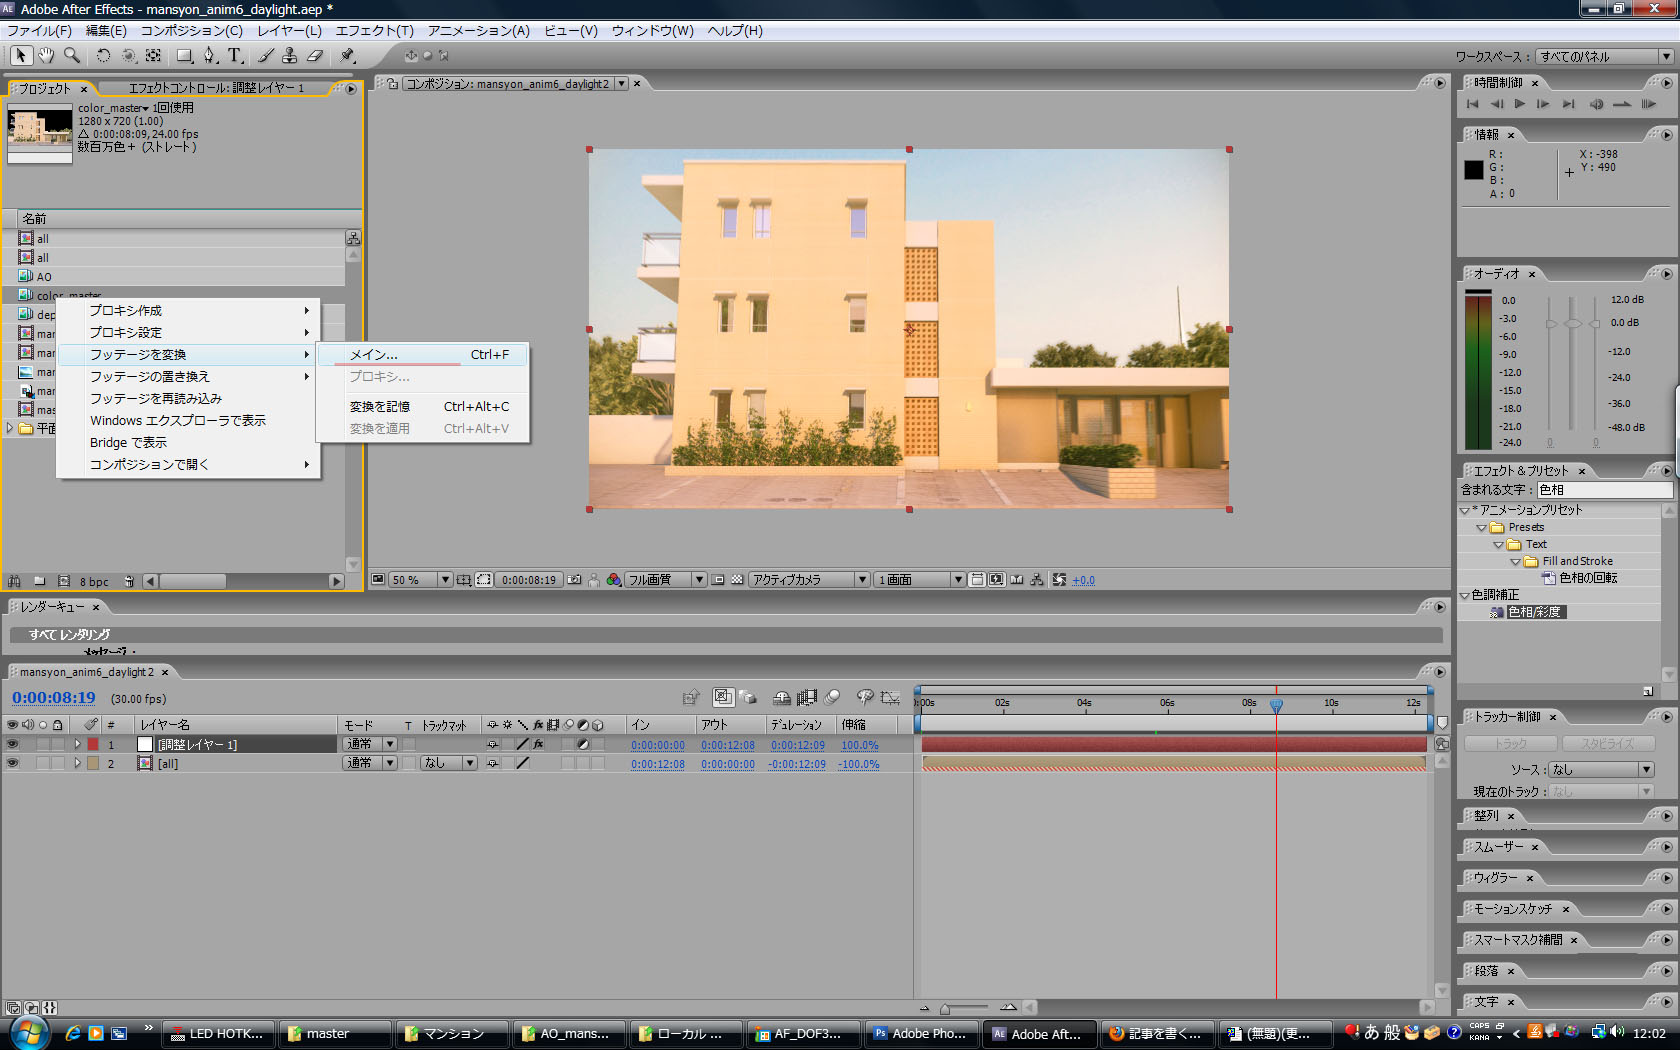This screenshot has height=1050, width=1680.
Task: Toggle quality switch on layer [all]
Action: [x=522, y=763]
